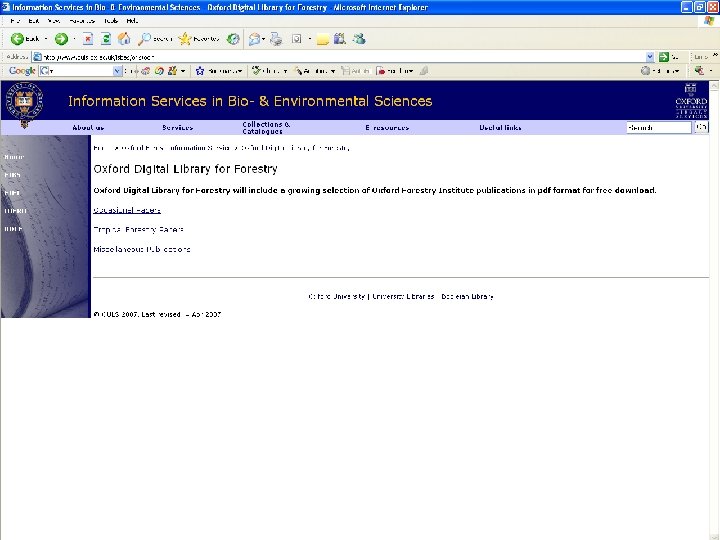This screenshot has height=540, width=720.
Task: Click the Google toolbar highlighter pen icon
Action: coord(424,71)
